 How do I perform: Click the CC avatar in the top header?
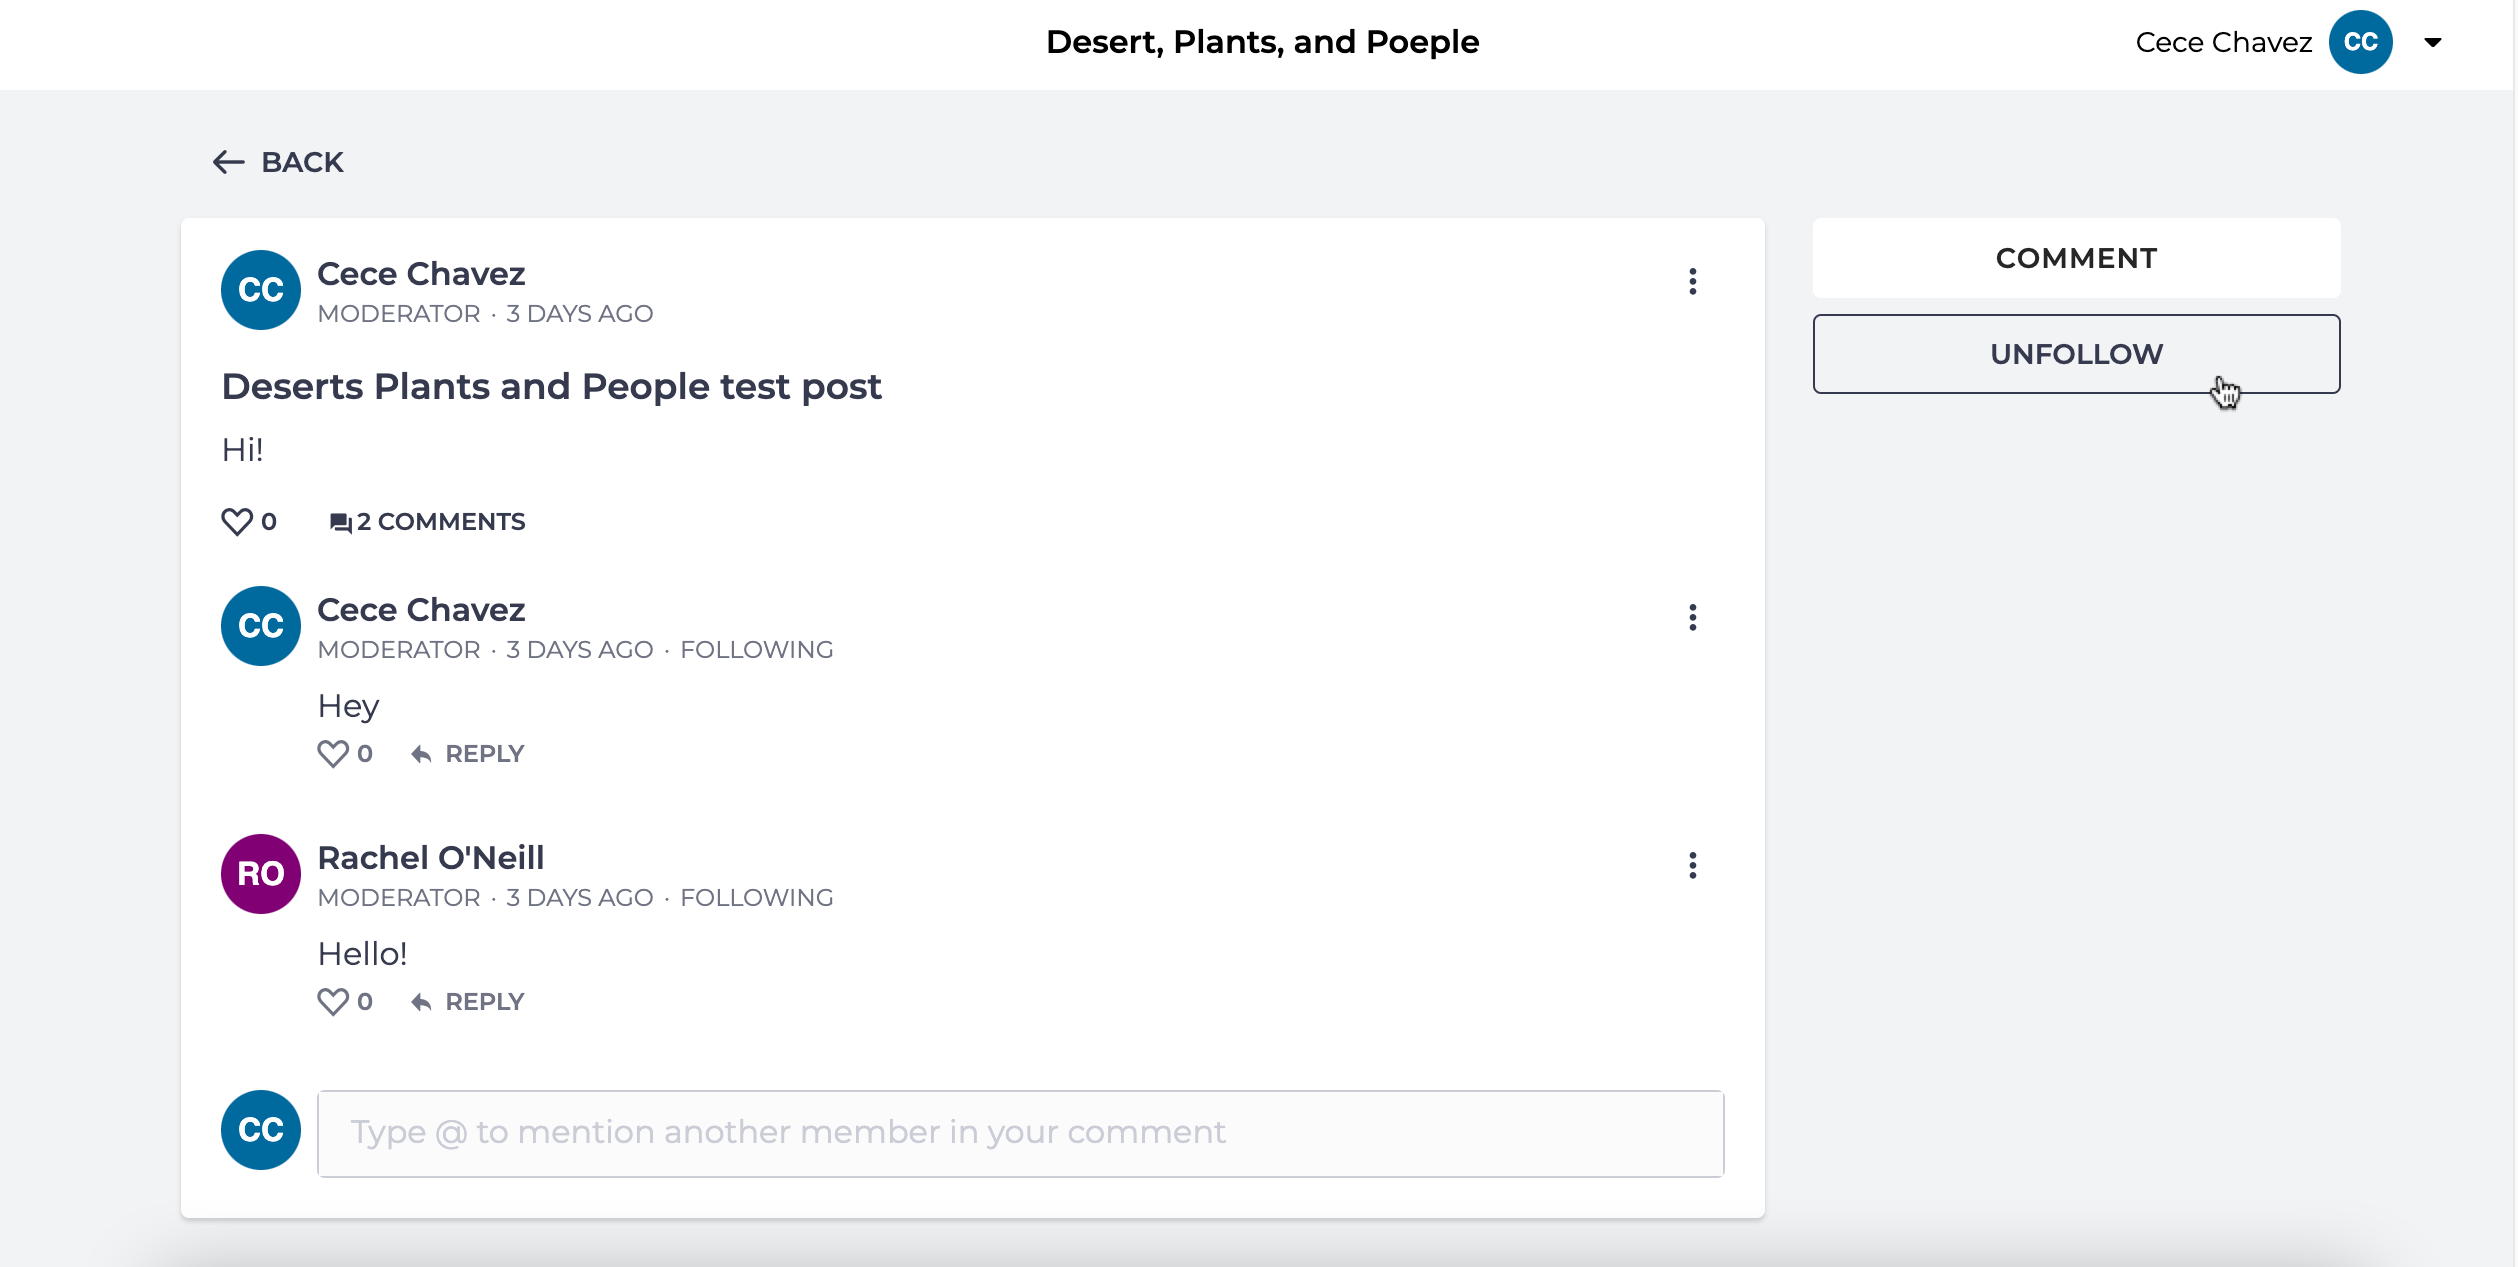pyautogui.click(x=2359, y=42)
